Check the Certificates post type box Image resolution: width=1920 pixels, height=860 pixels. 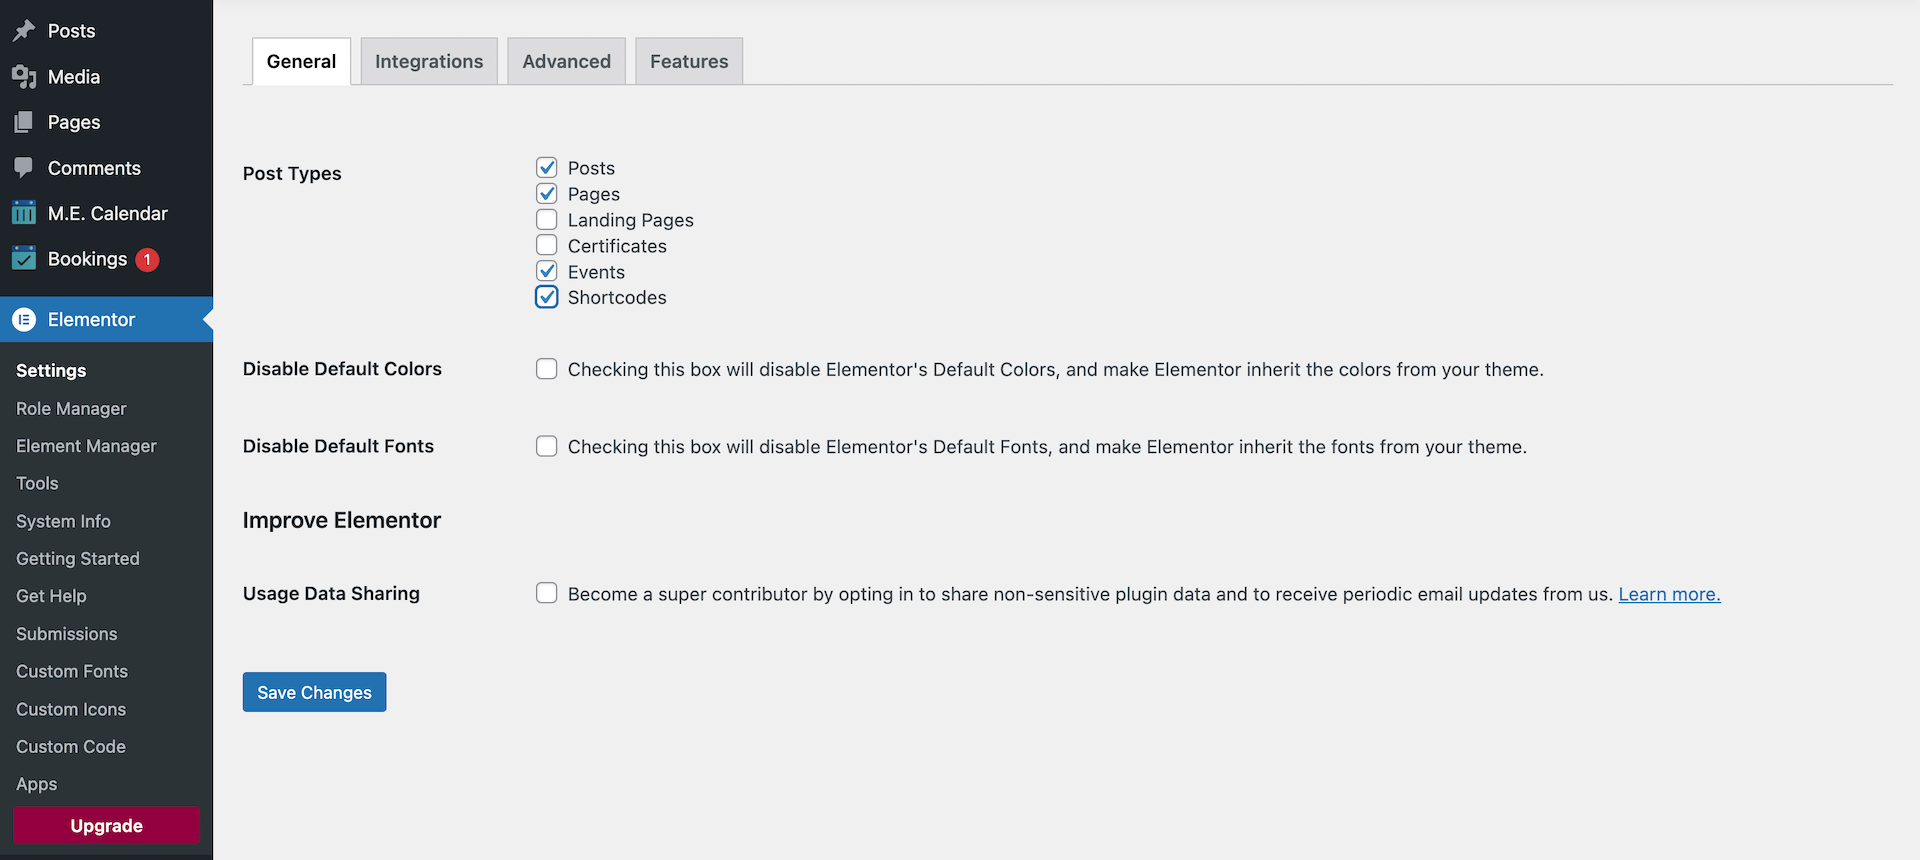547,245
